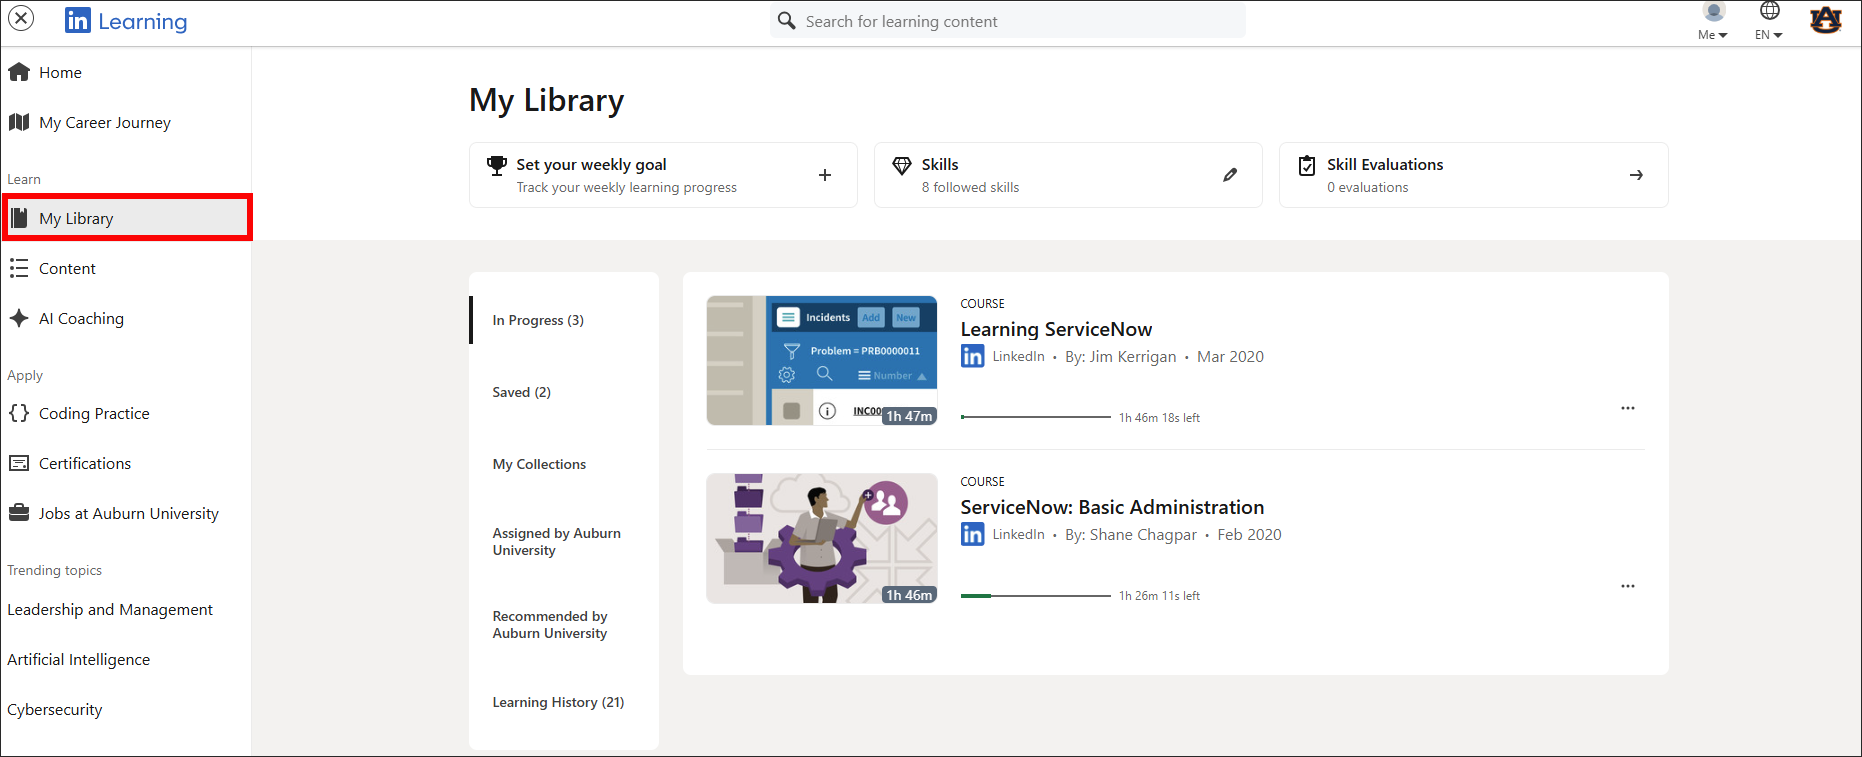Switch to Learning History (21) tab
This screenshot has width=1862, height=757.
pos(557,702)
